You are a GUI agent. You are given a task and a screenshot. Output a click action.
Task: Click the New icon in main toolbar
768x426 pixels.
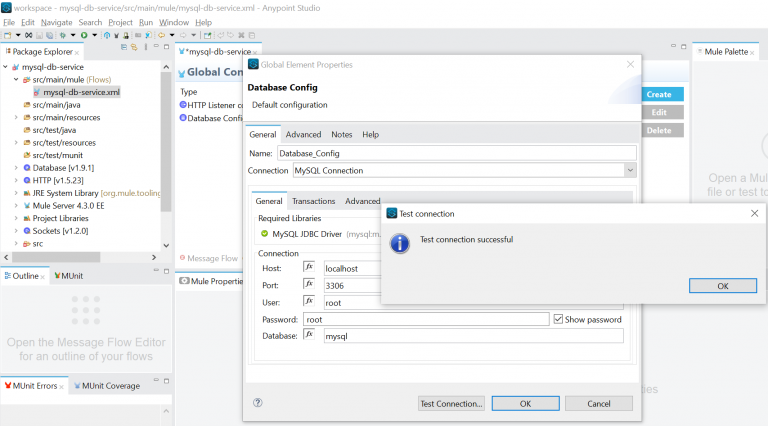[x=7, y=35]
